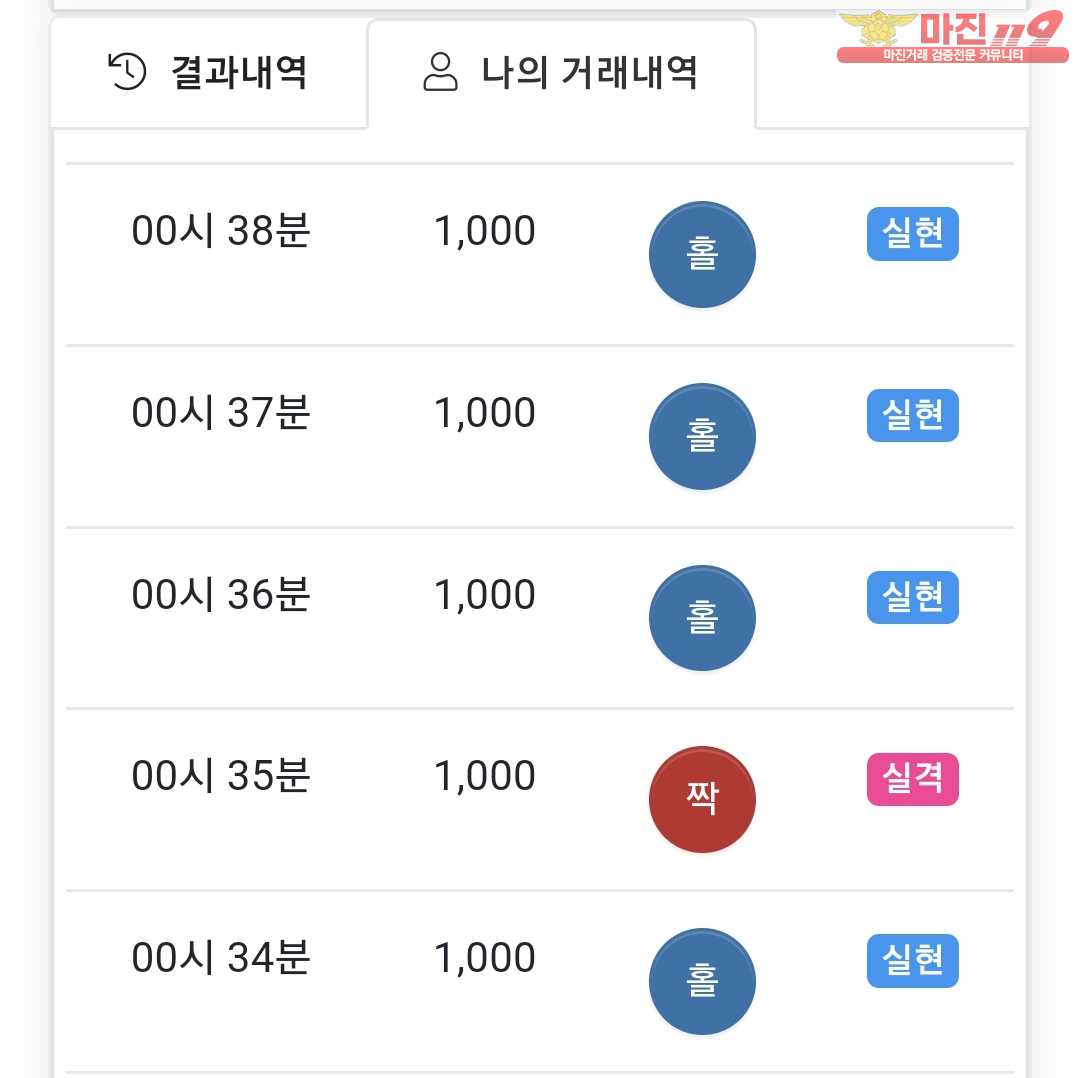Click the 마진119 logo
The image size is (1080, 1078).
(950, 37)
